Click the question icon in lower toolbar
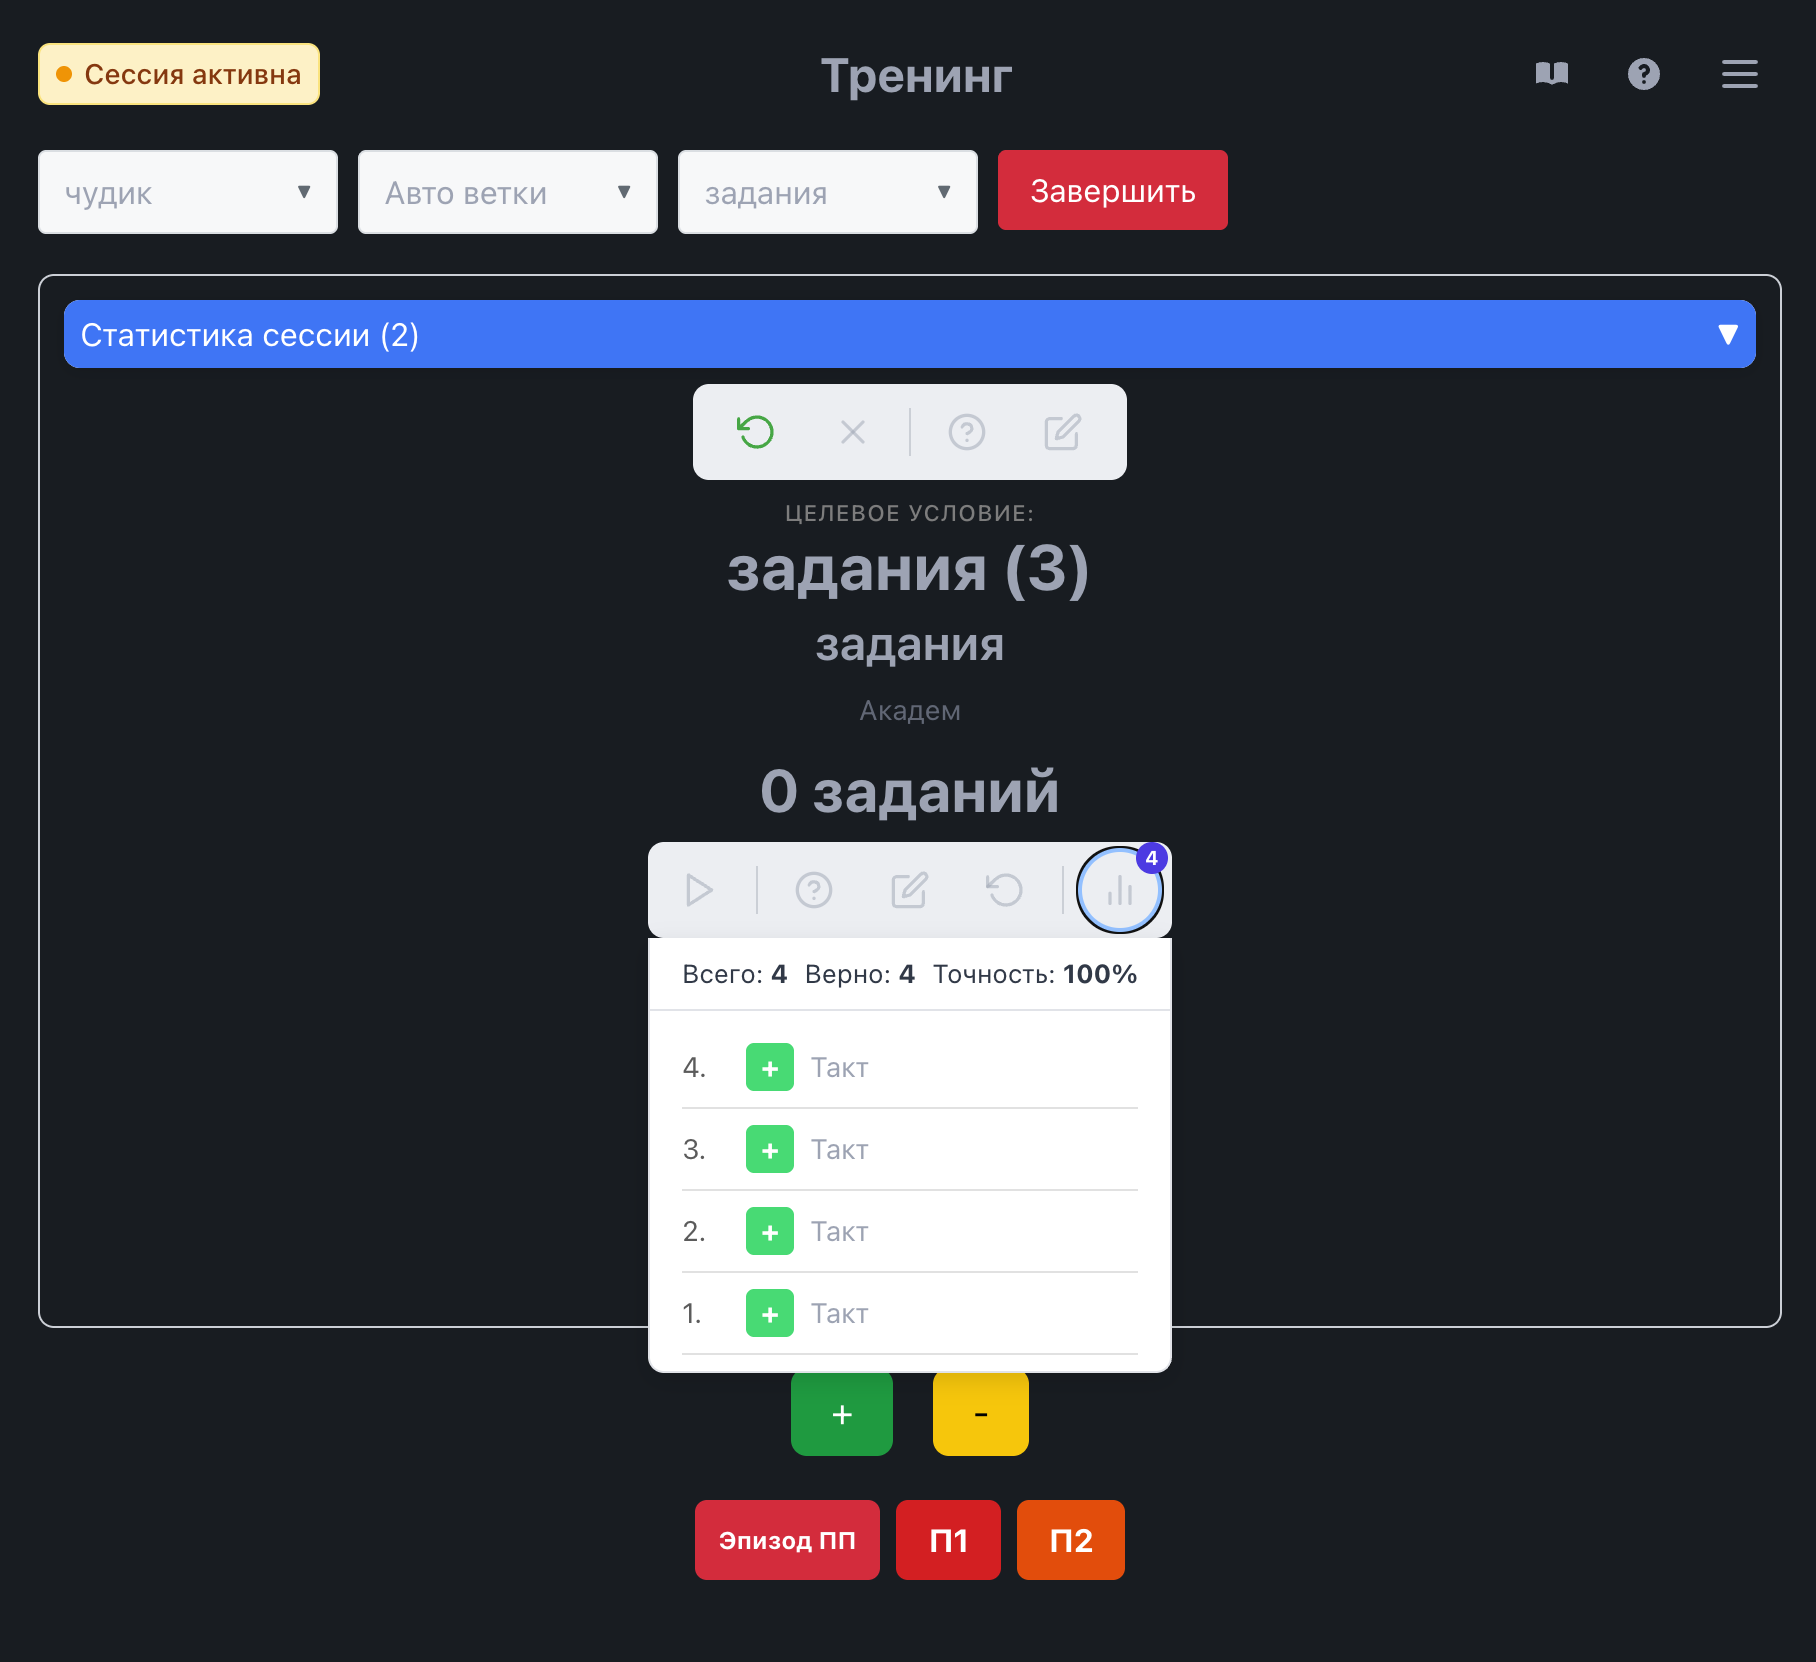The image size is (1816, 1662). point(813,890)
